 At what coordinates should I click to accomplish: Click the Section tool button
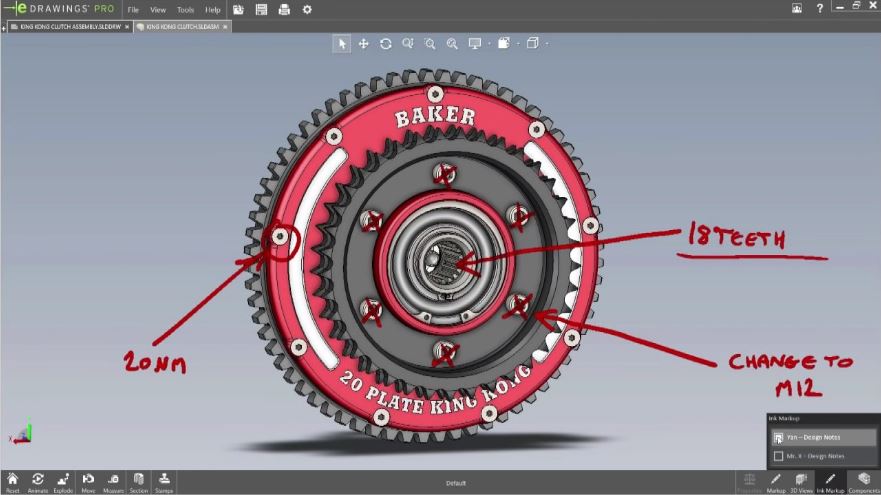pyautogui.click(x=139, y=482)
